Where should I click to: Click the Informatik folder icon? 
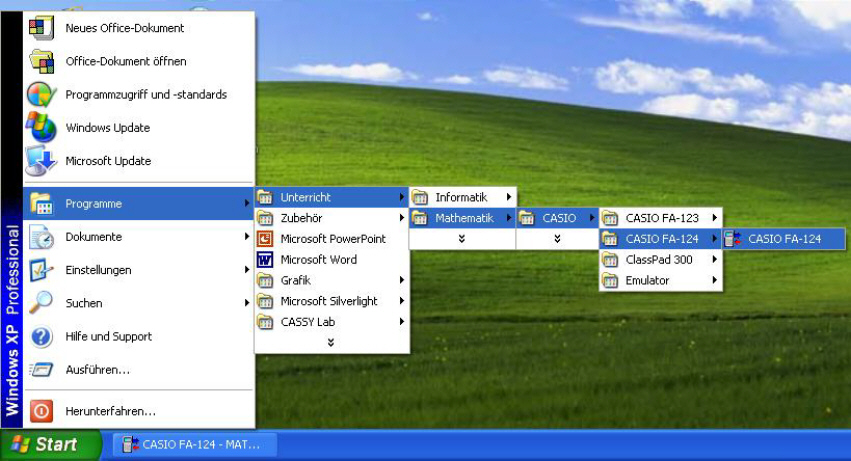coord(420,197)
